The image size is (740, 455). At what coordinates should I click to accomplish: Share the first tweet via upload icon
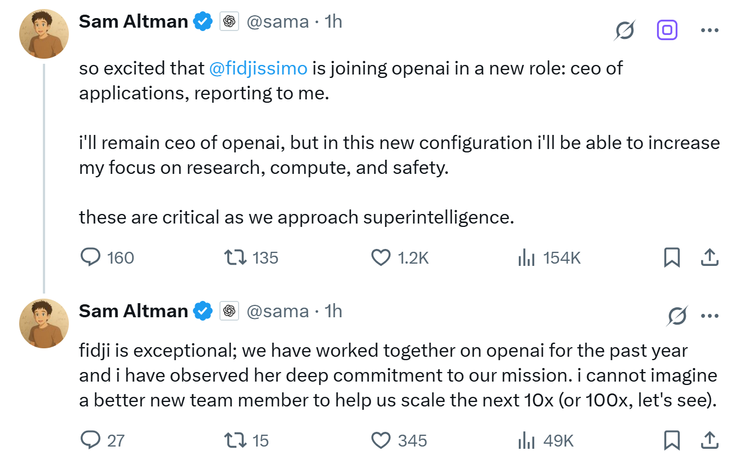pyautogui.click(x=709, y=258)
